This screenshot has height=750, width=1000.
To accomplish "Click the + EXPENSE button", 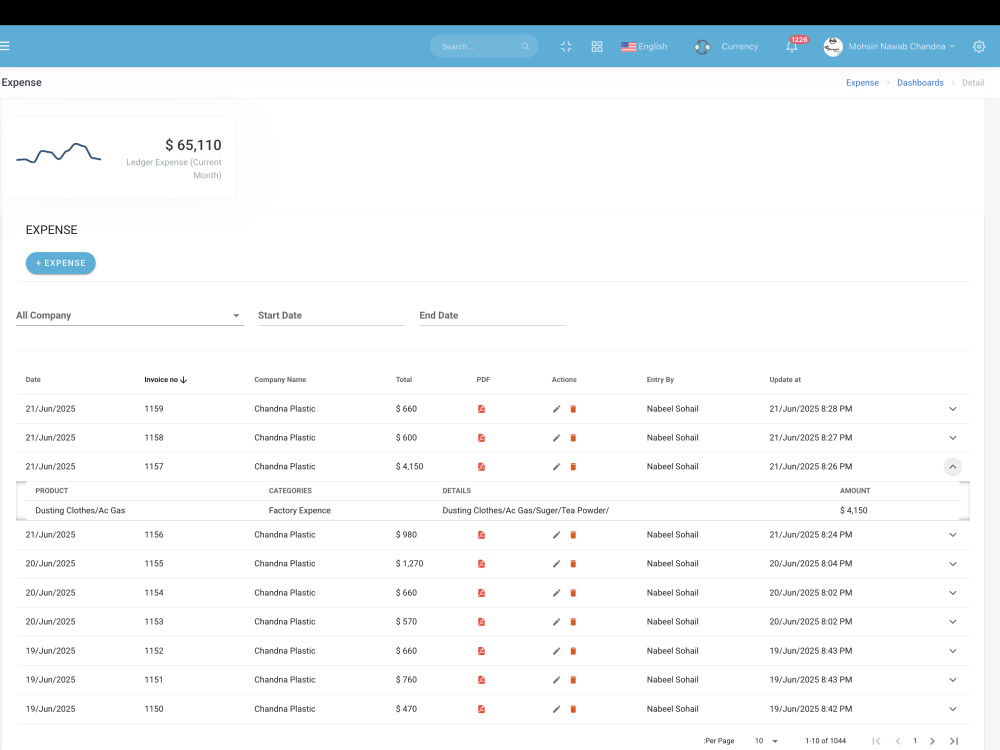I will [61, 263].
